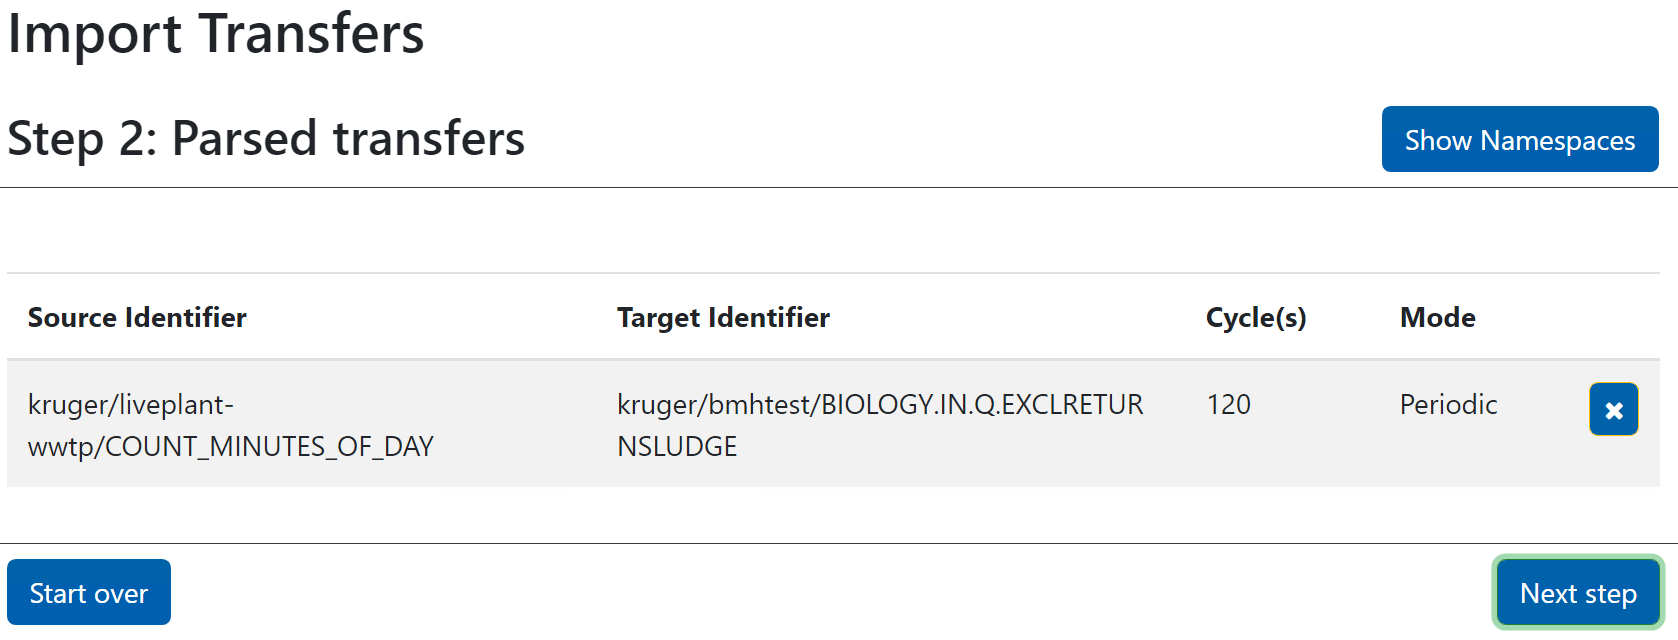Click the Source Identifier column header
The image size is (1678, 640).
coord(137,318)
